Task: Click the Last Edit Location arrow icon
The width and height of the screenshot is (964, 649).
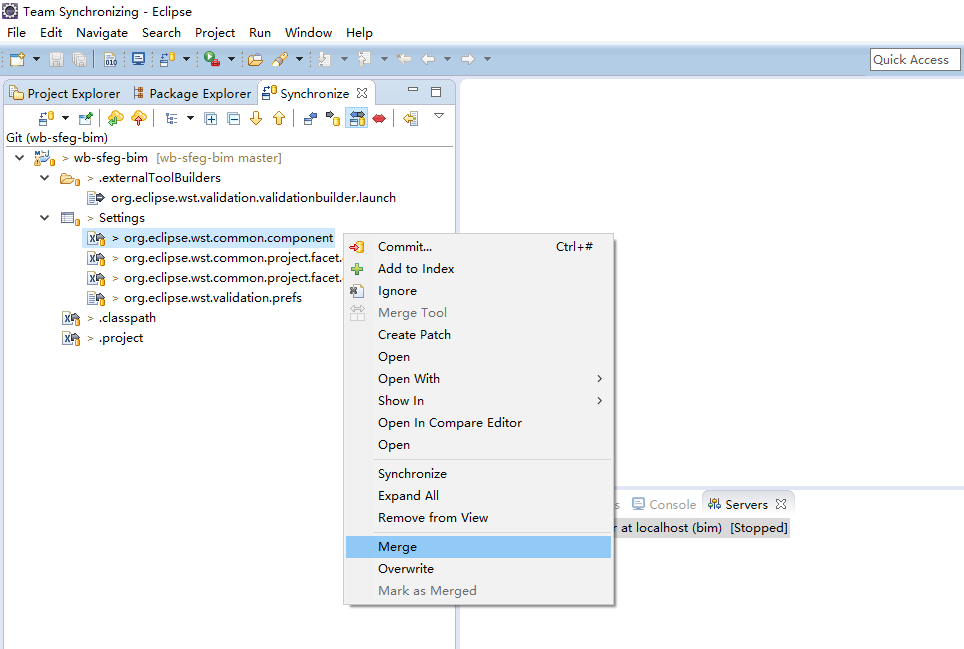Action: 404,59
